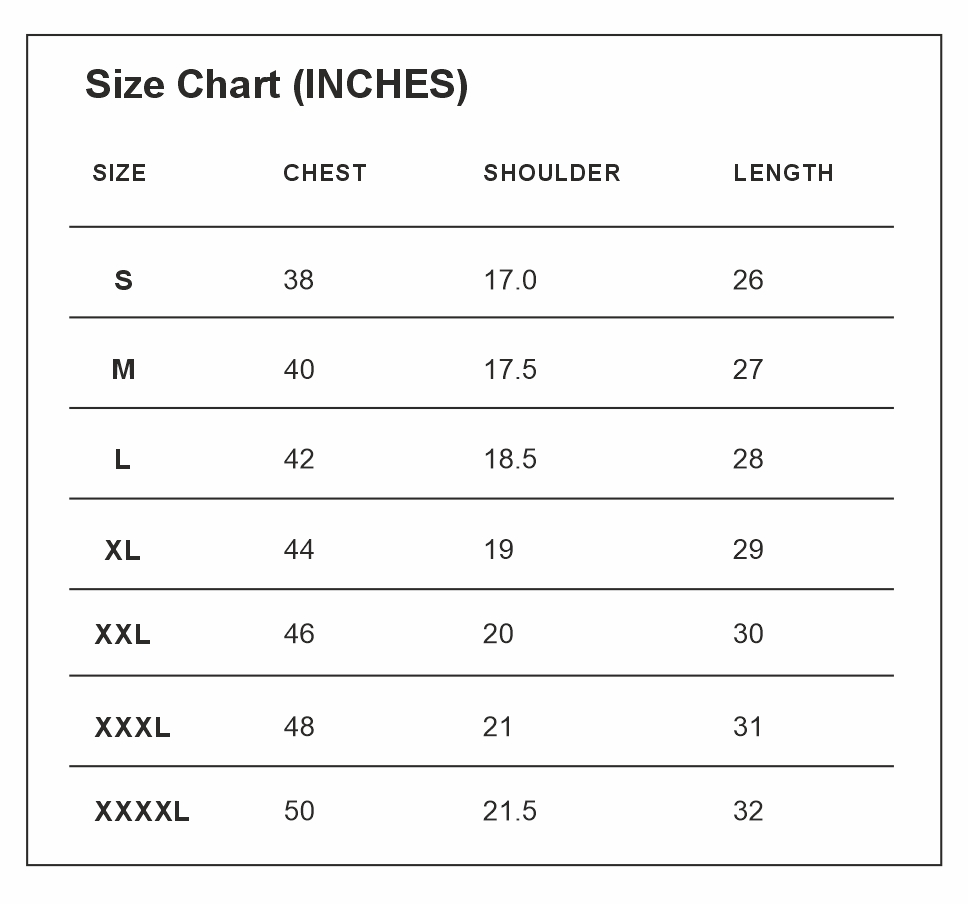Click the XXXL size row label
The width and height of the screenshot is (968, 904).
[x=132, y=727]
